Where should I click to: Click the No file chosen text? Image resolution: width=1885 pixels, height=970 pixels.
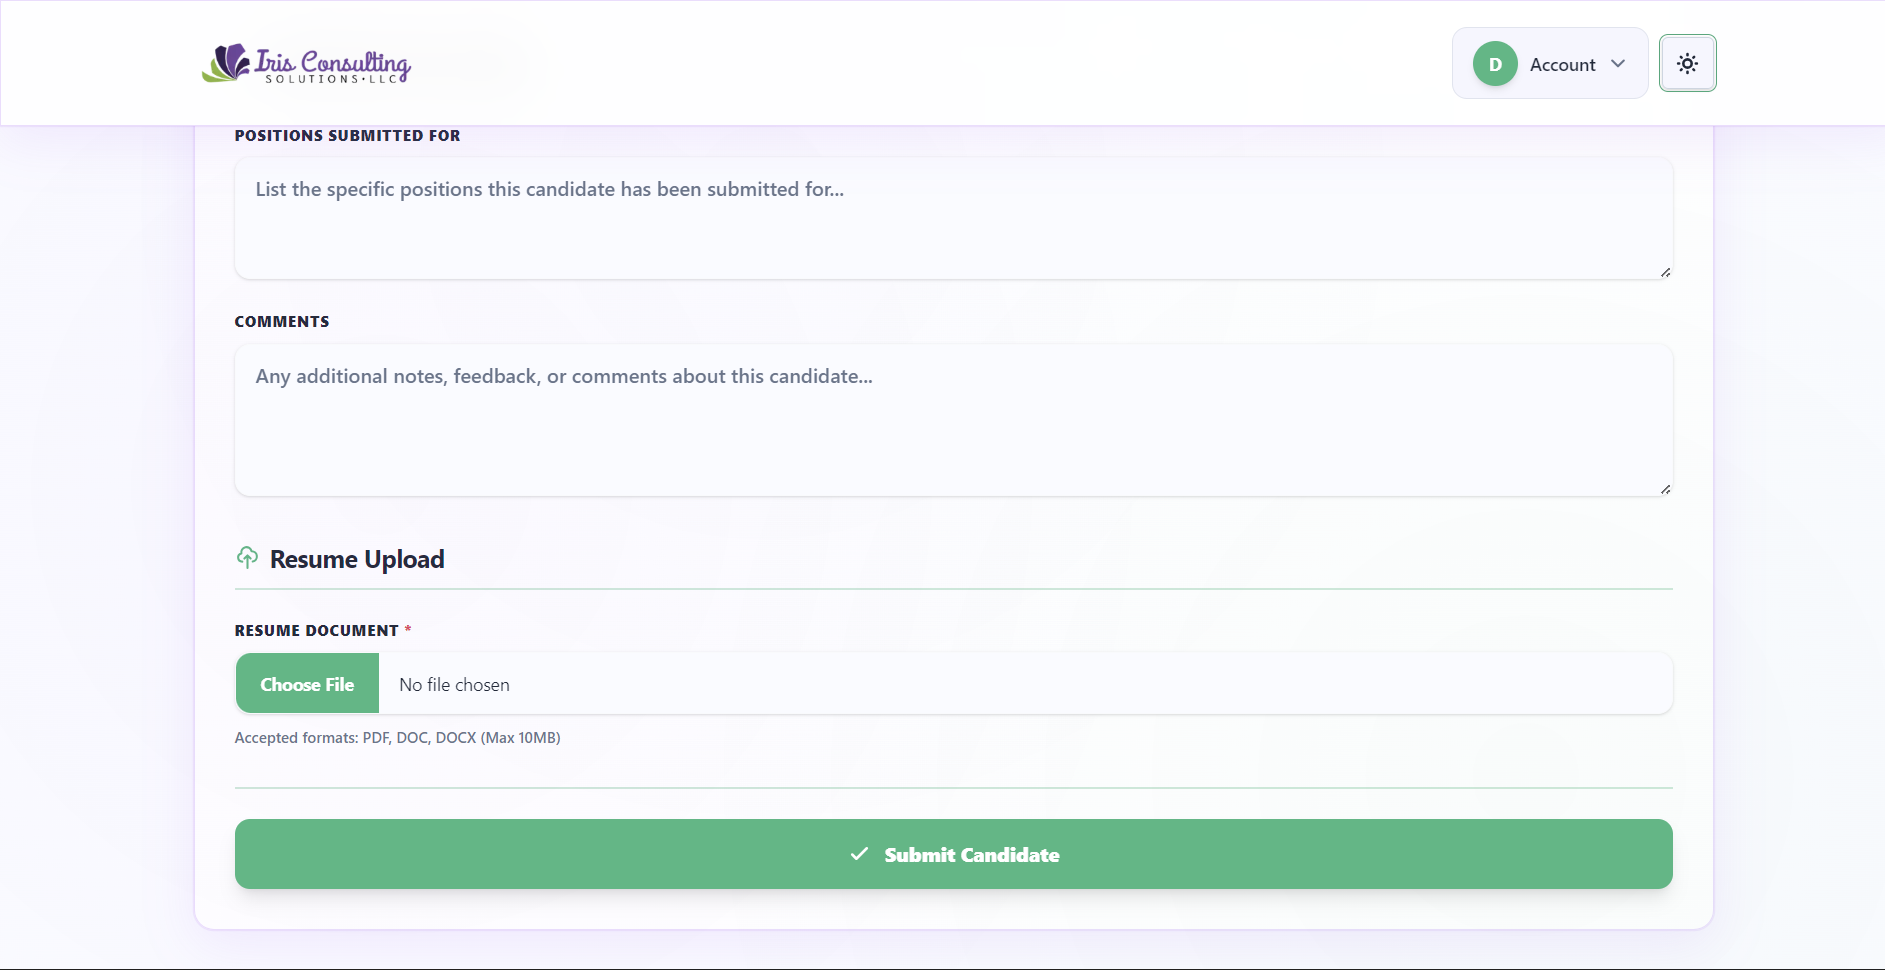pyautogui.click(x=454, y=685)
